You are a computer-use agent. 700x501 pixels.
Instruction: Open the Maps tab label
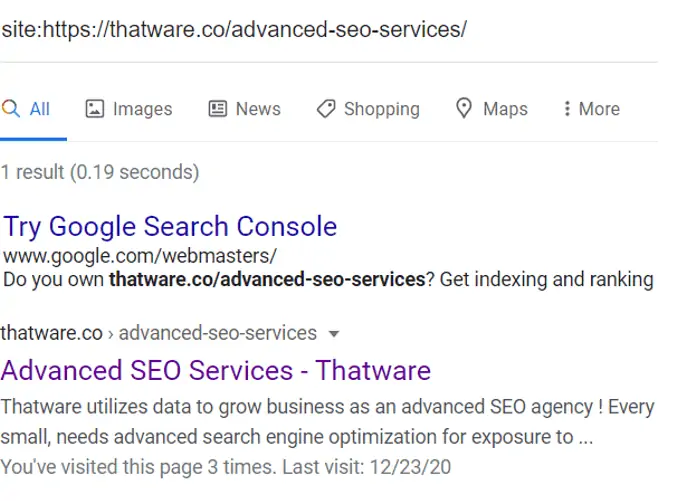(x=505, y=109)
